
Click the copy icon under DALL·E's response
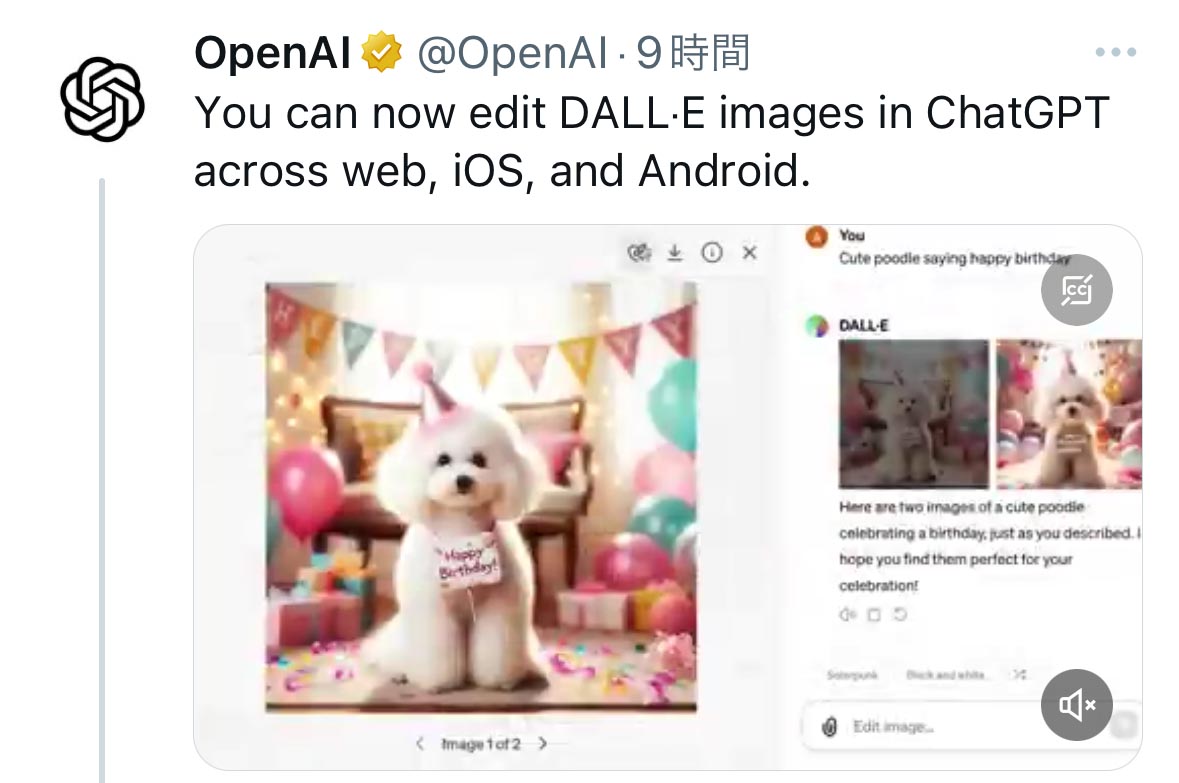pos(874,615)
